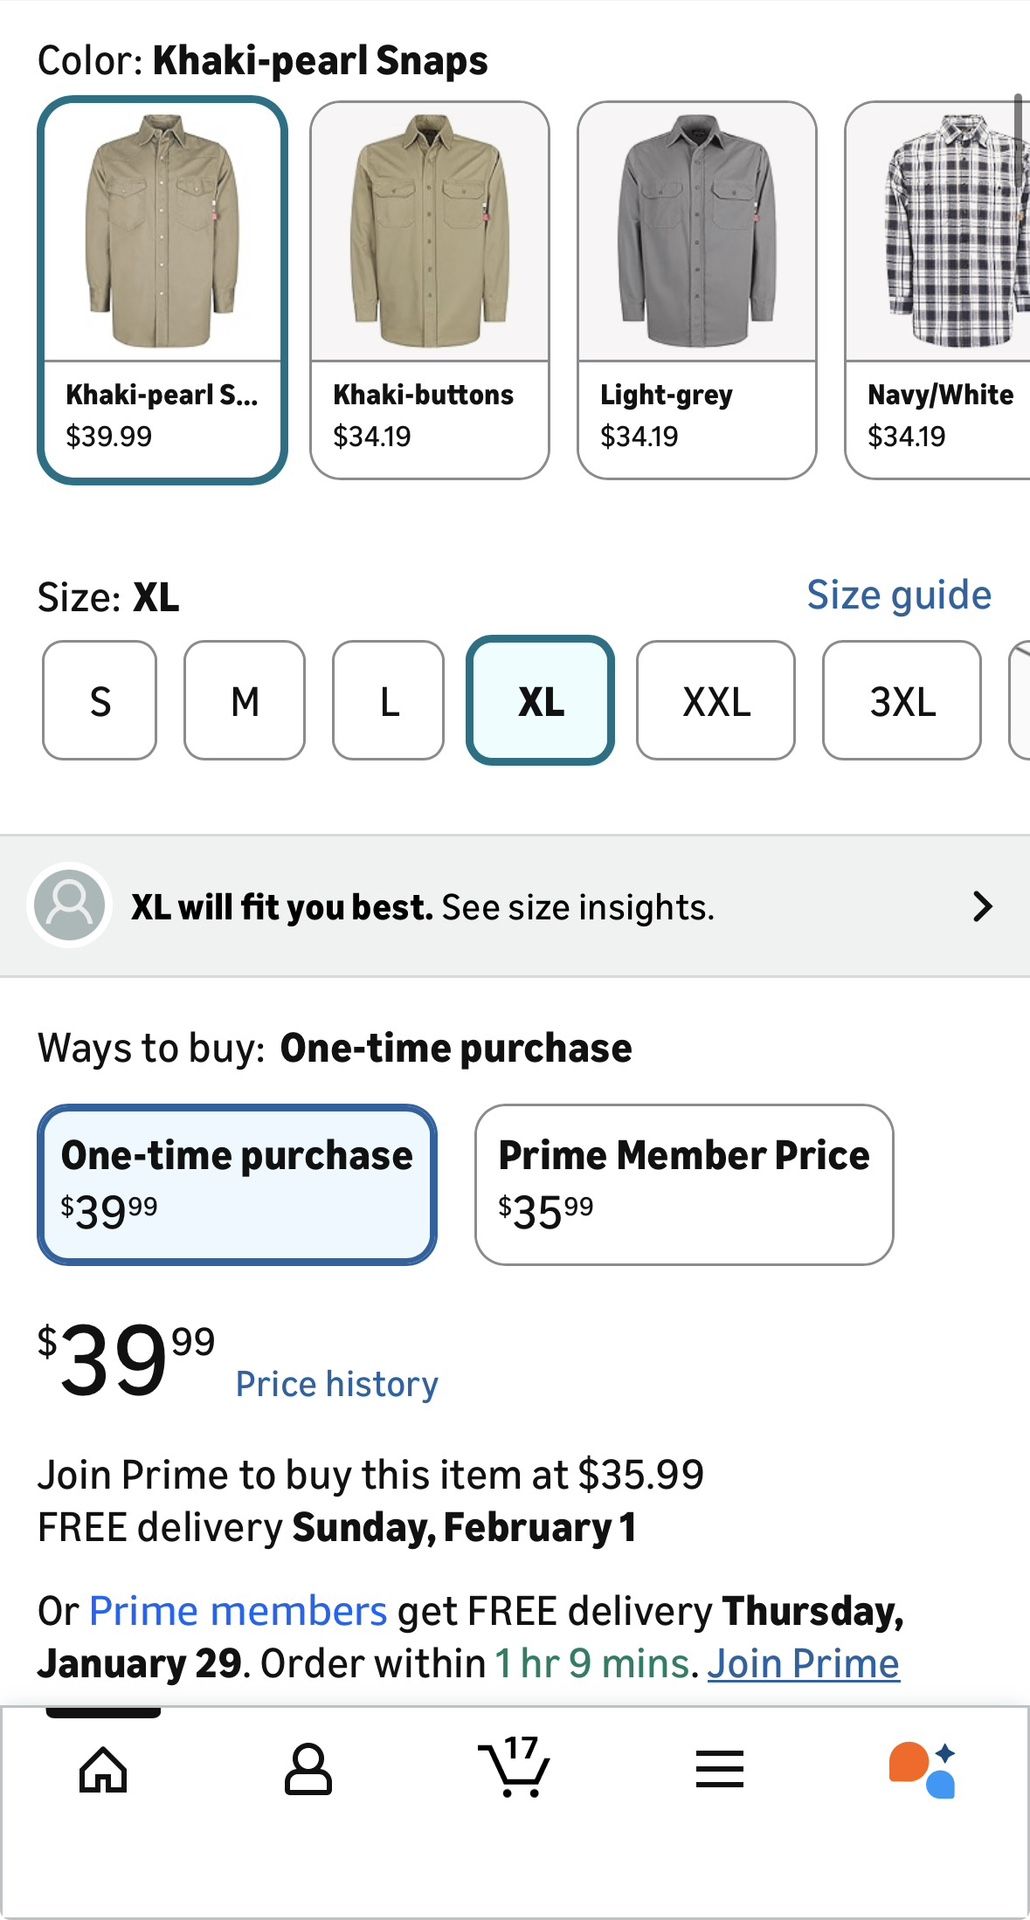Tap the Join Prime link
This screenshot has height=1920, width=1030.
tap(803, 1664)
